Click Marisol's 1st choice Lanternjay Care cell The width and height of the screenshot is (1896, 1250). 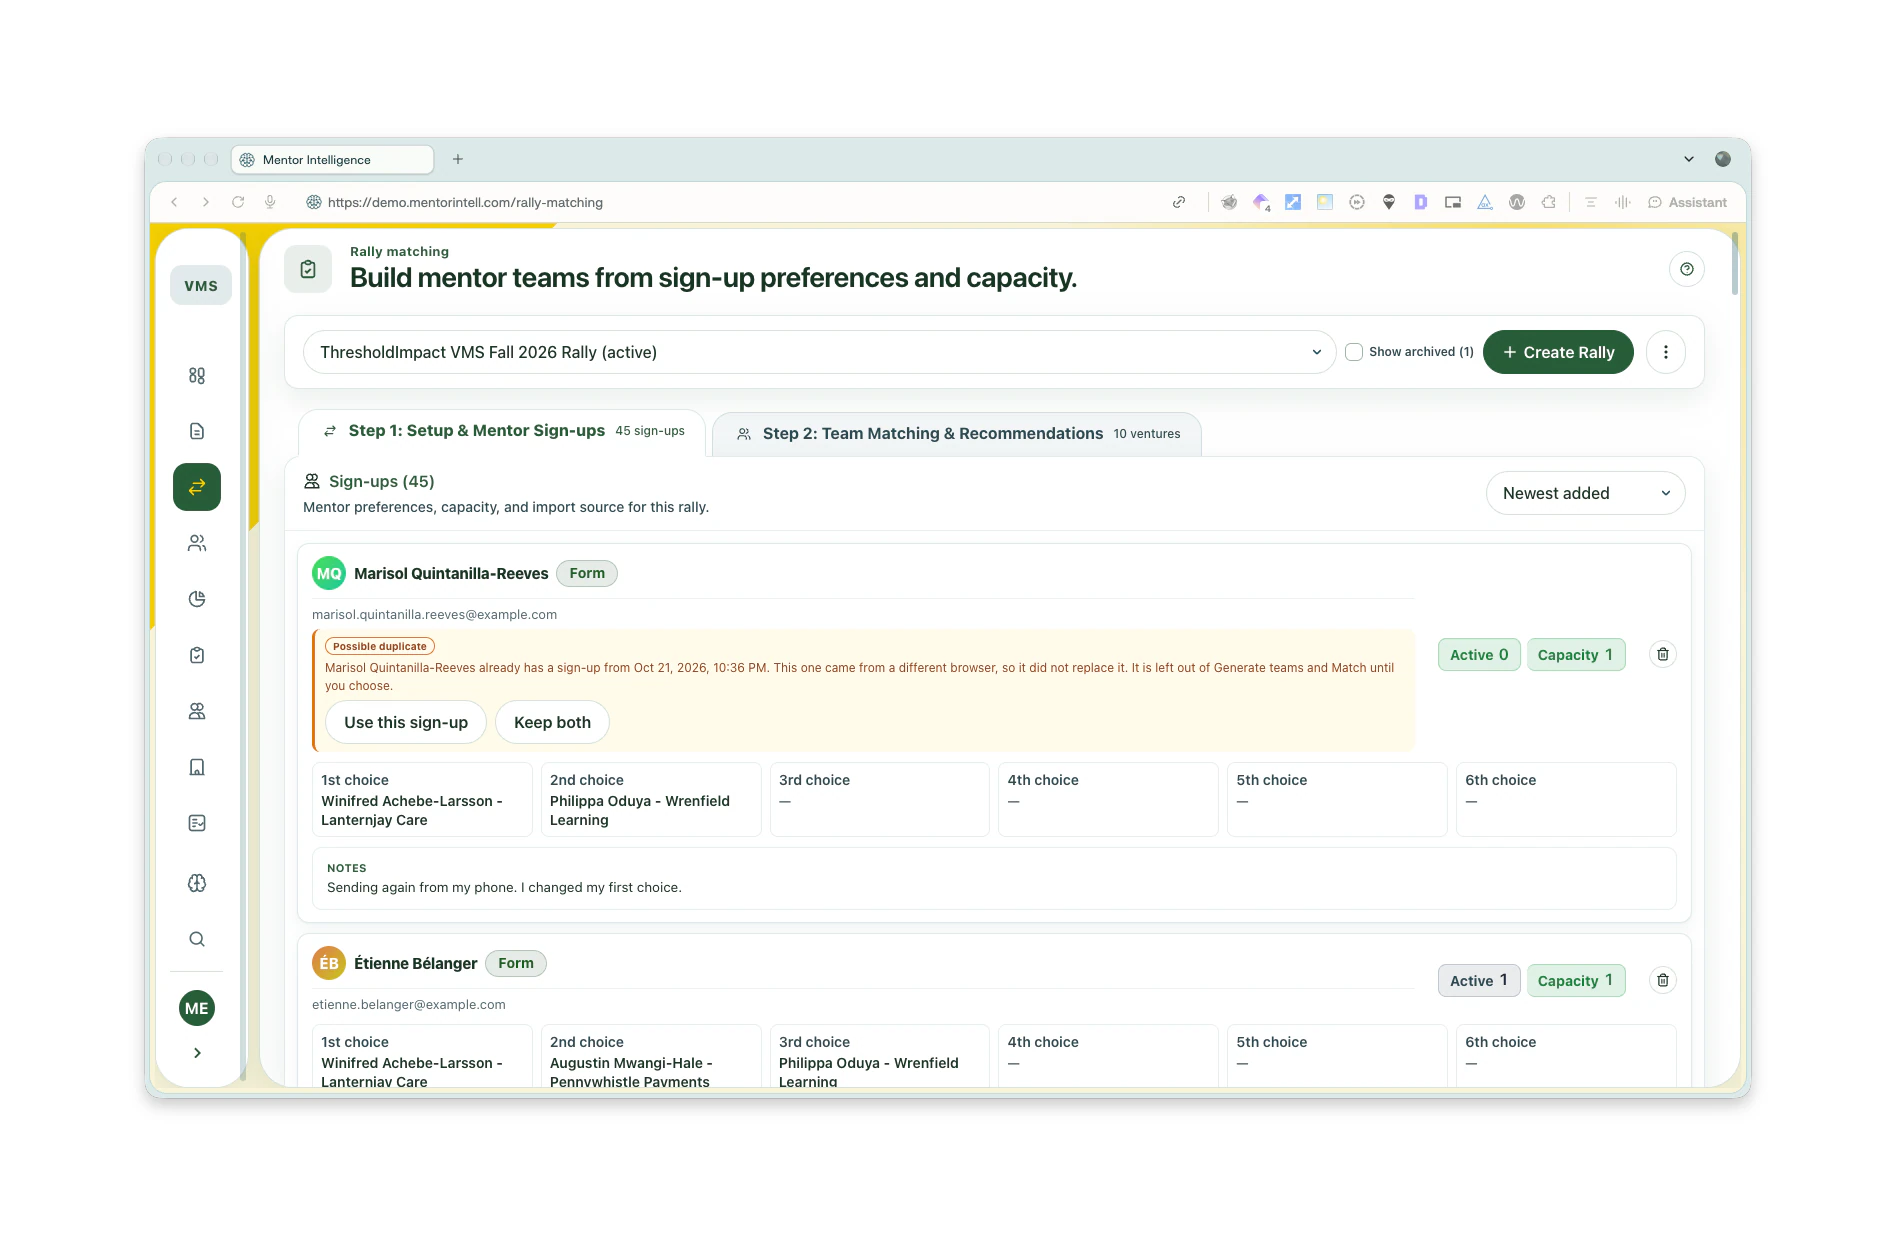point(422,799)
